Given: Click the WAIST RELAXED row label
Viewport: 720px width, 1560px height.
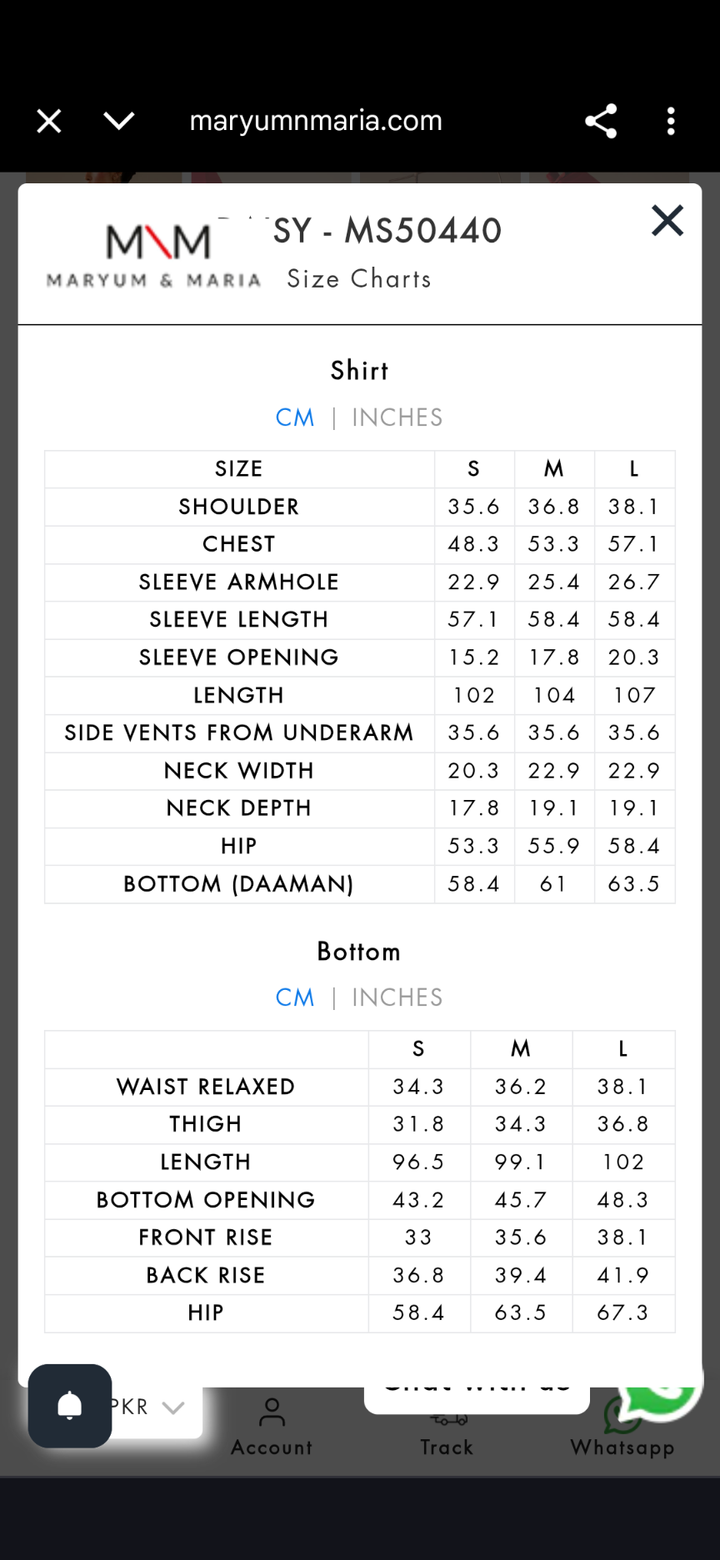Looking at the screenshot, I should [206, 1087].
